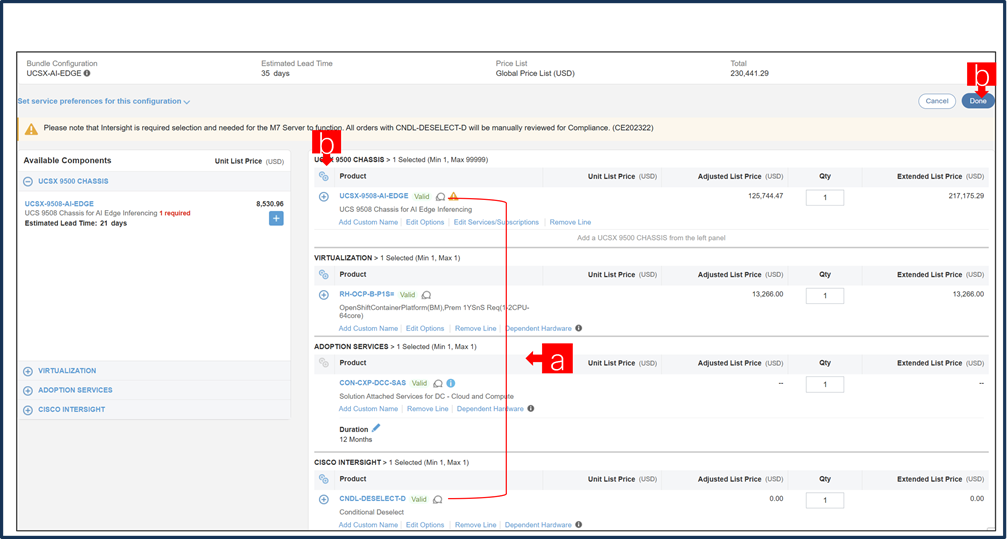Click Edit Options under RH-OCP-B-P1S=

(x=425, y=329)
